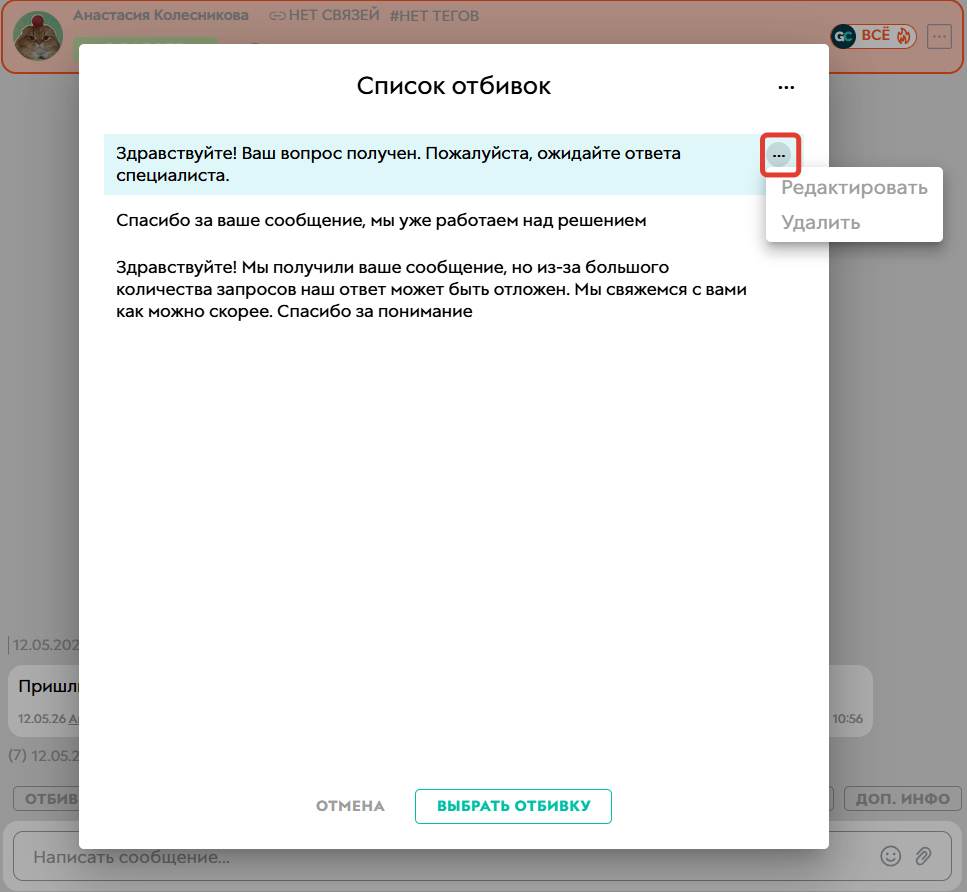Click the ОТБИВ button behind the dialog
This screenshot has height=892, width=967.
(x=47, y=798)
